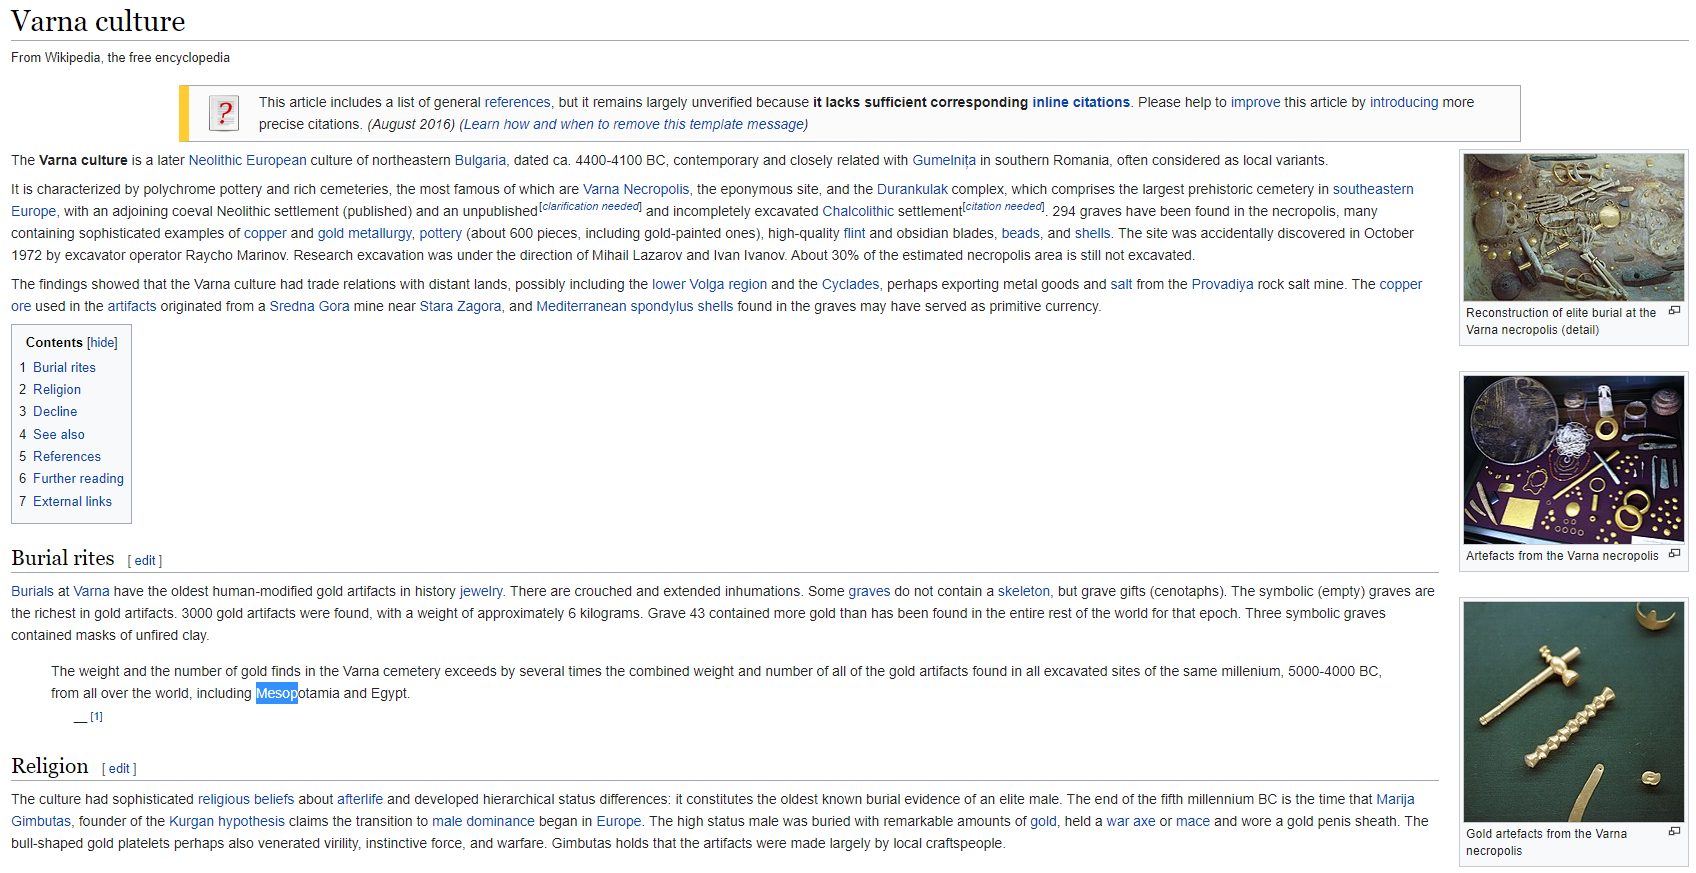Jump to 'References' in the Contents box
Screen dimensions: 1696x873
coord(67,456)
